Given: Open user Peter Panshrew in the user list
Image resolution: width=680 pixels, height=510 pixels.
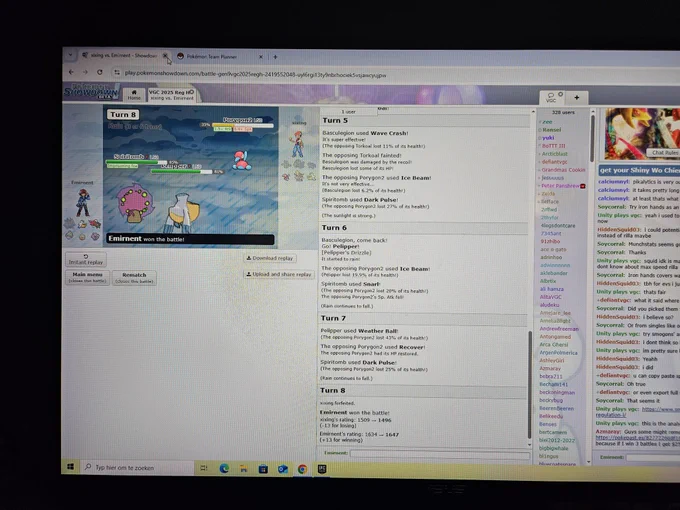Looking at the screenshot, I should 560,186.
